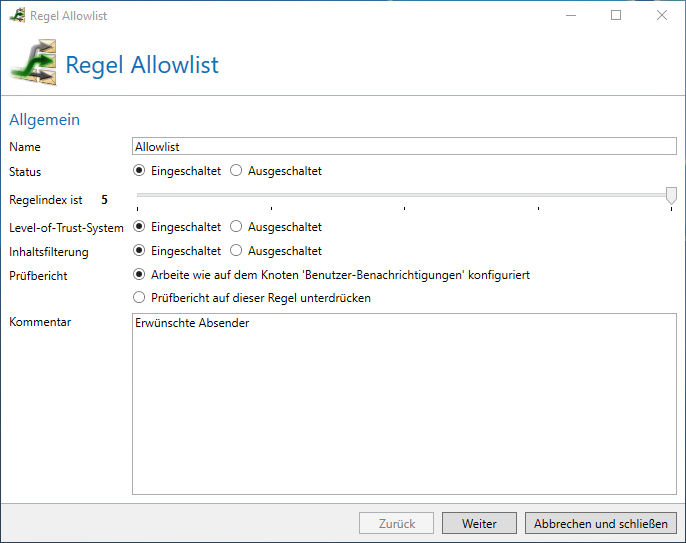The width and height of the screenshot is (686, 543).
Task: Maximize the Regel Allowlist window
Action: (616, 15)
